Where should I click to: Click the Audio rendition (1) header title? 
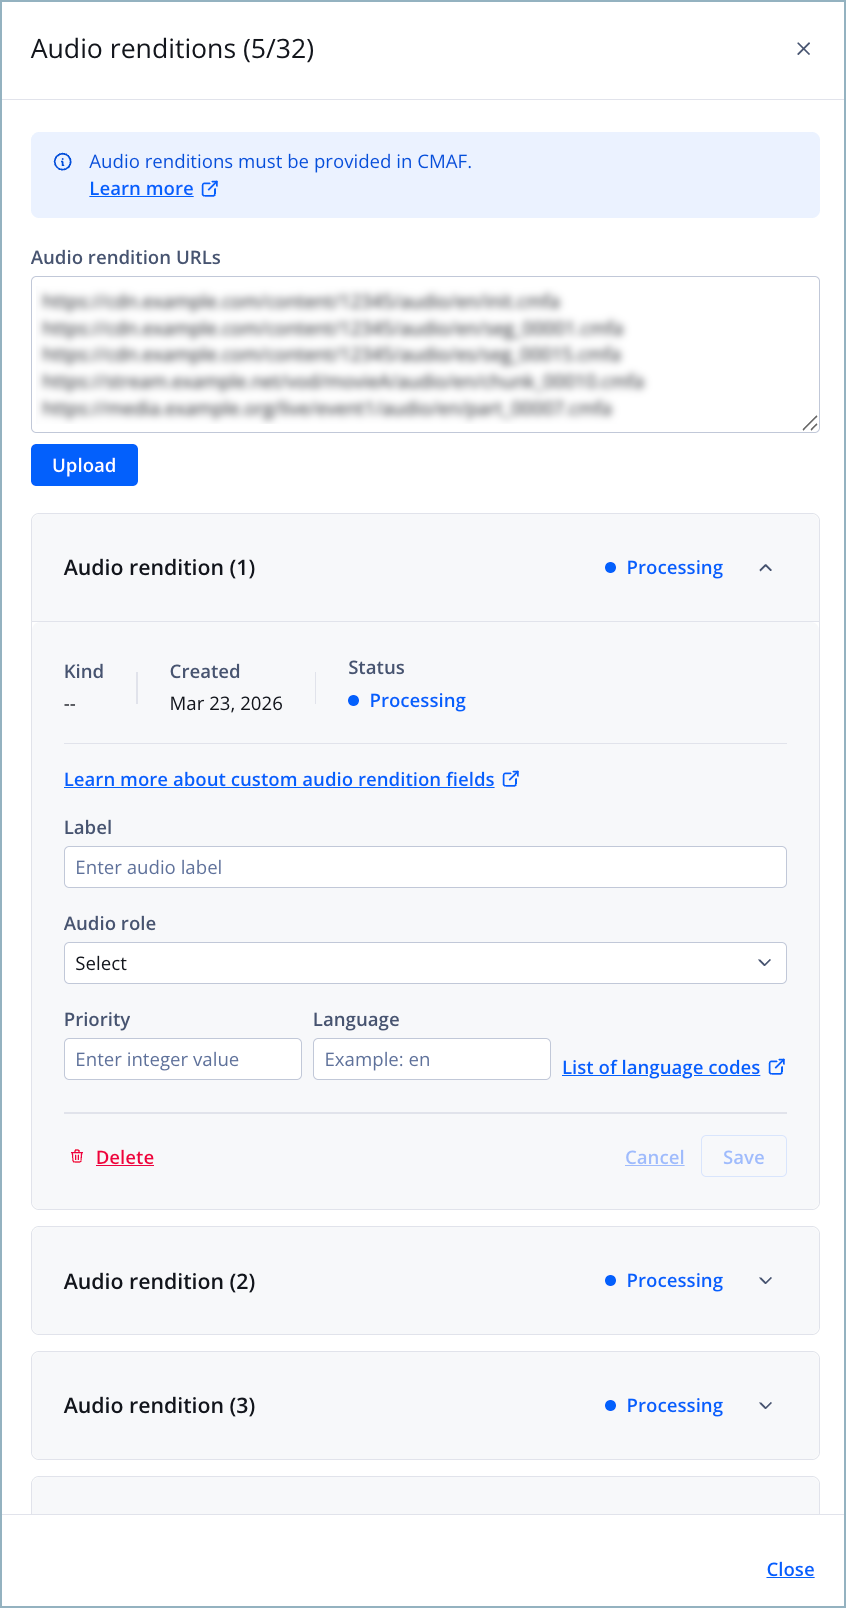pyautogui.click(x=160, y=568)
